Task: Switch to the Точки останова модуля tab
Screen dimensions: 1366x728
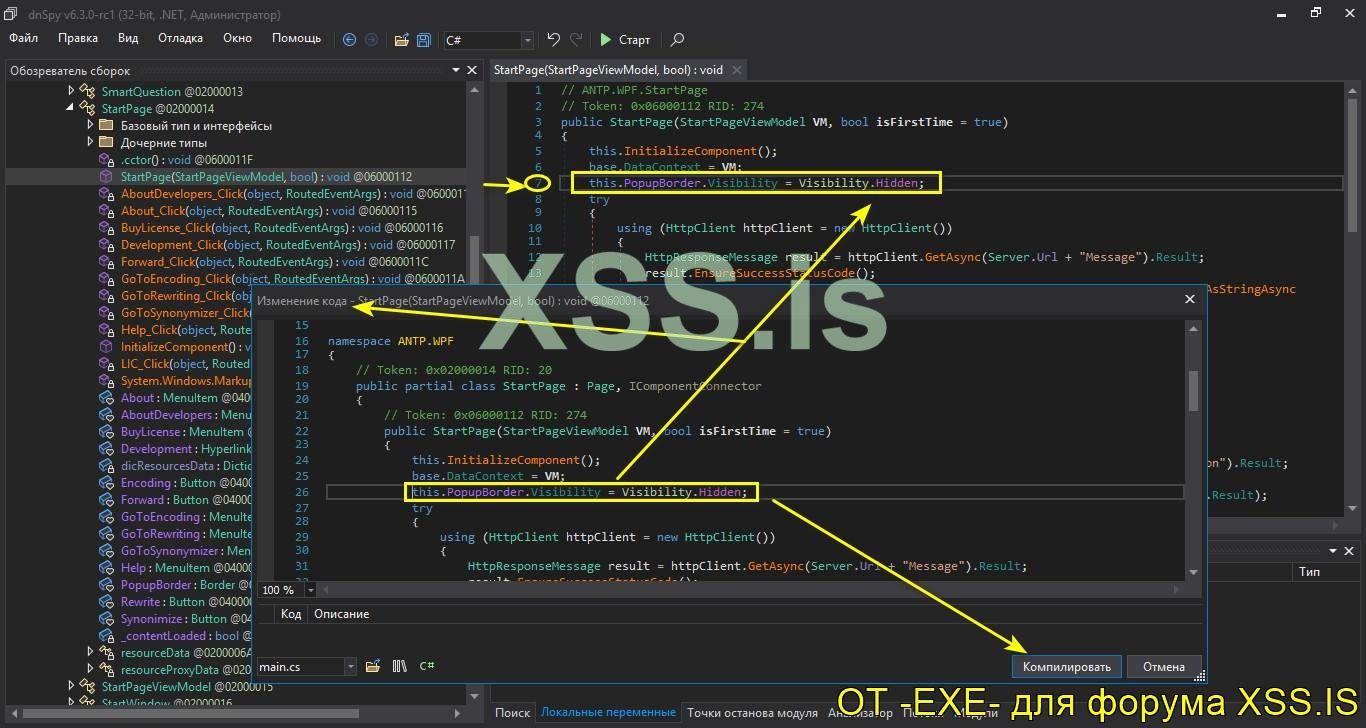Action: pos(752,713)
